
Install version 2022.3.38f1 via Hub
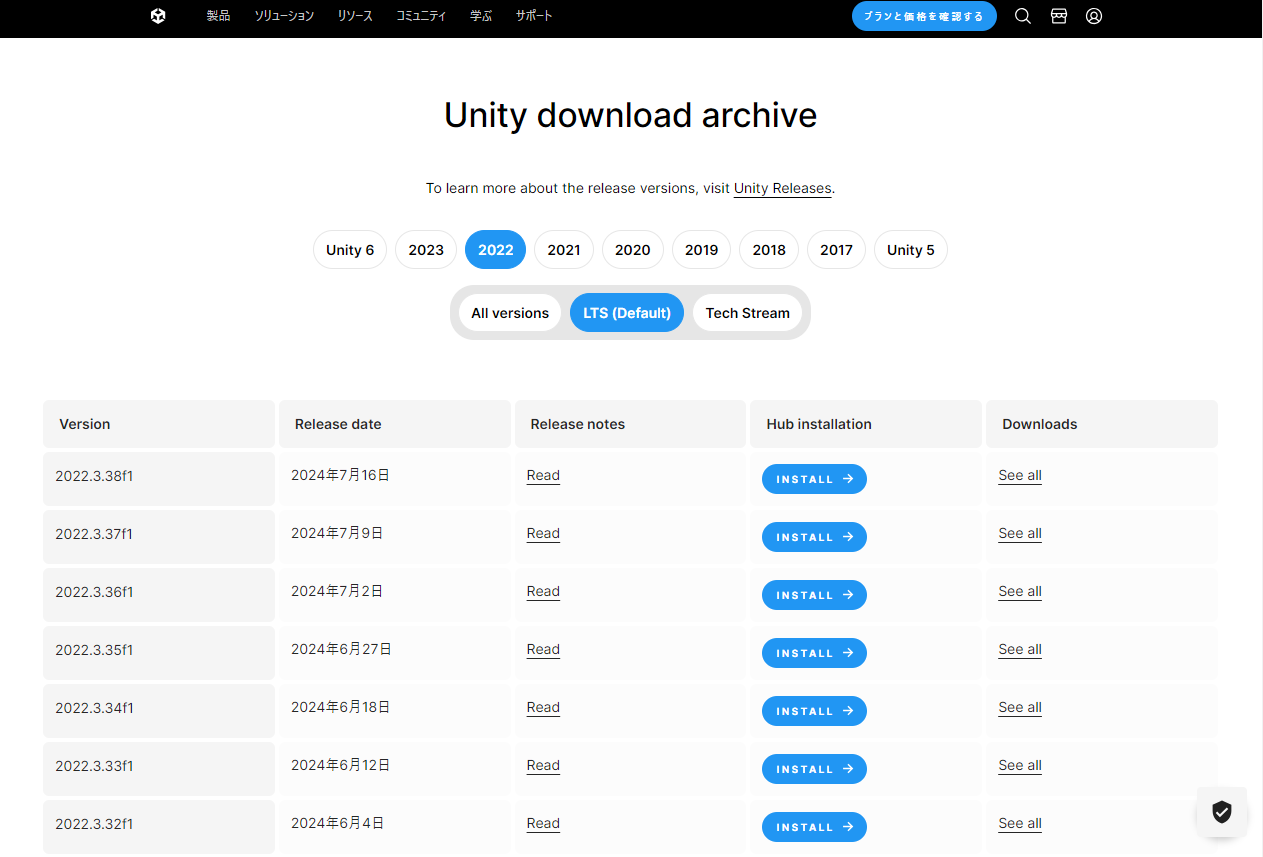[814, 479]
